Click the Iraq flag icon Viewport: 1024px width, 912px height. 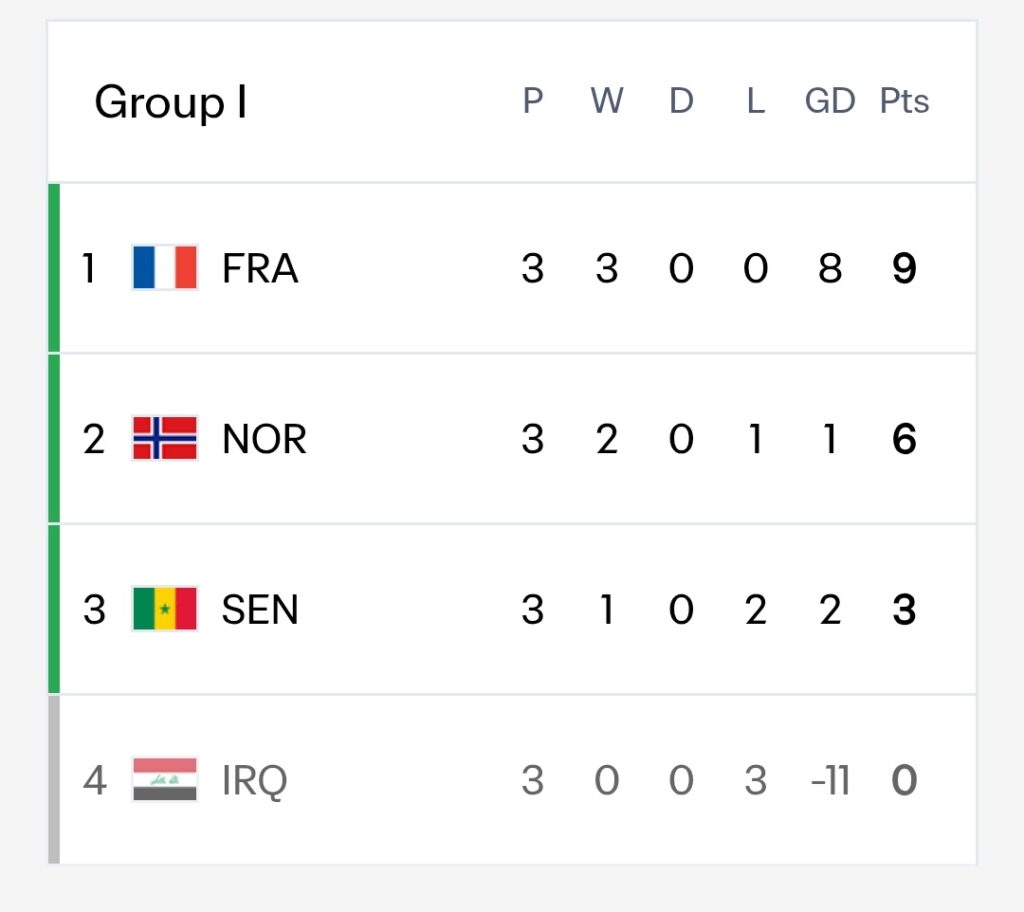coord(165,779)
